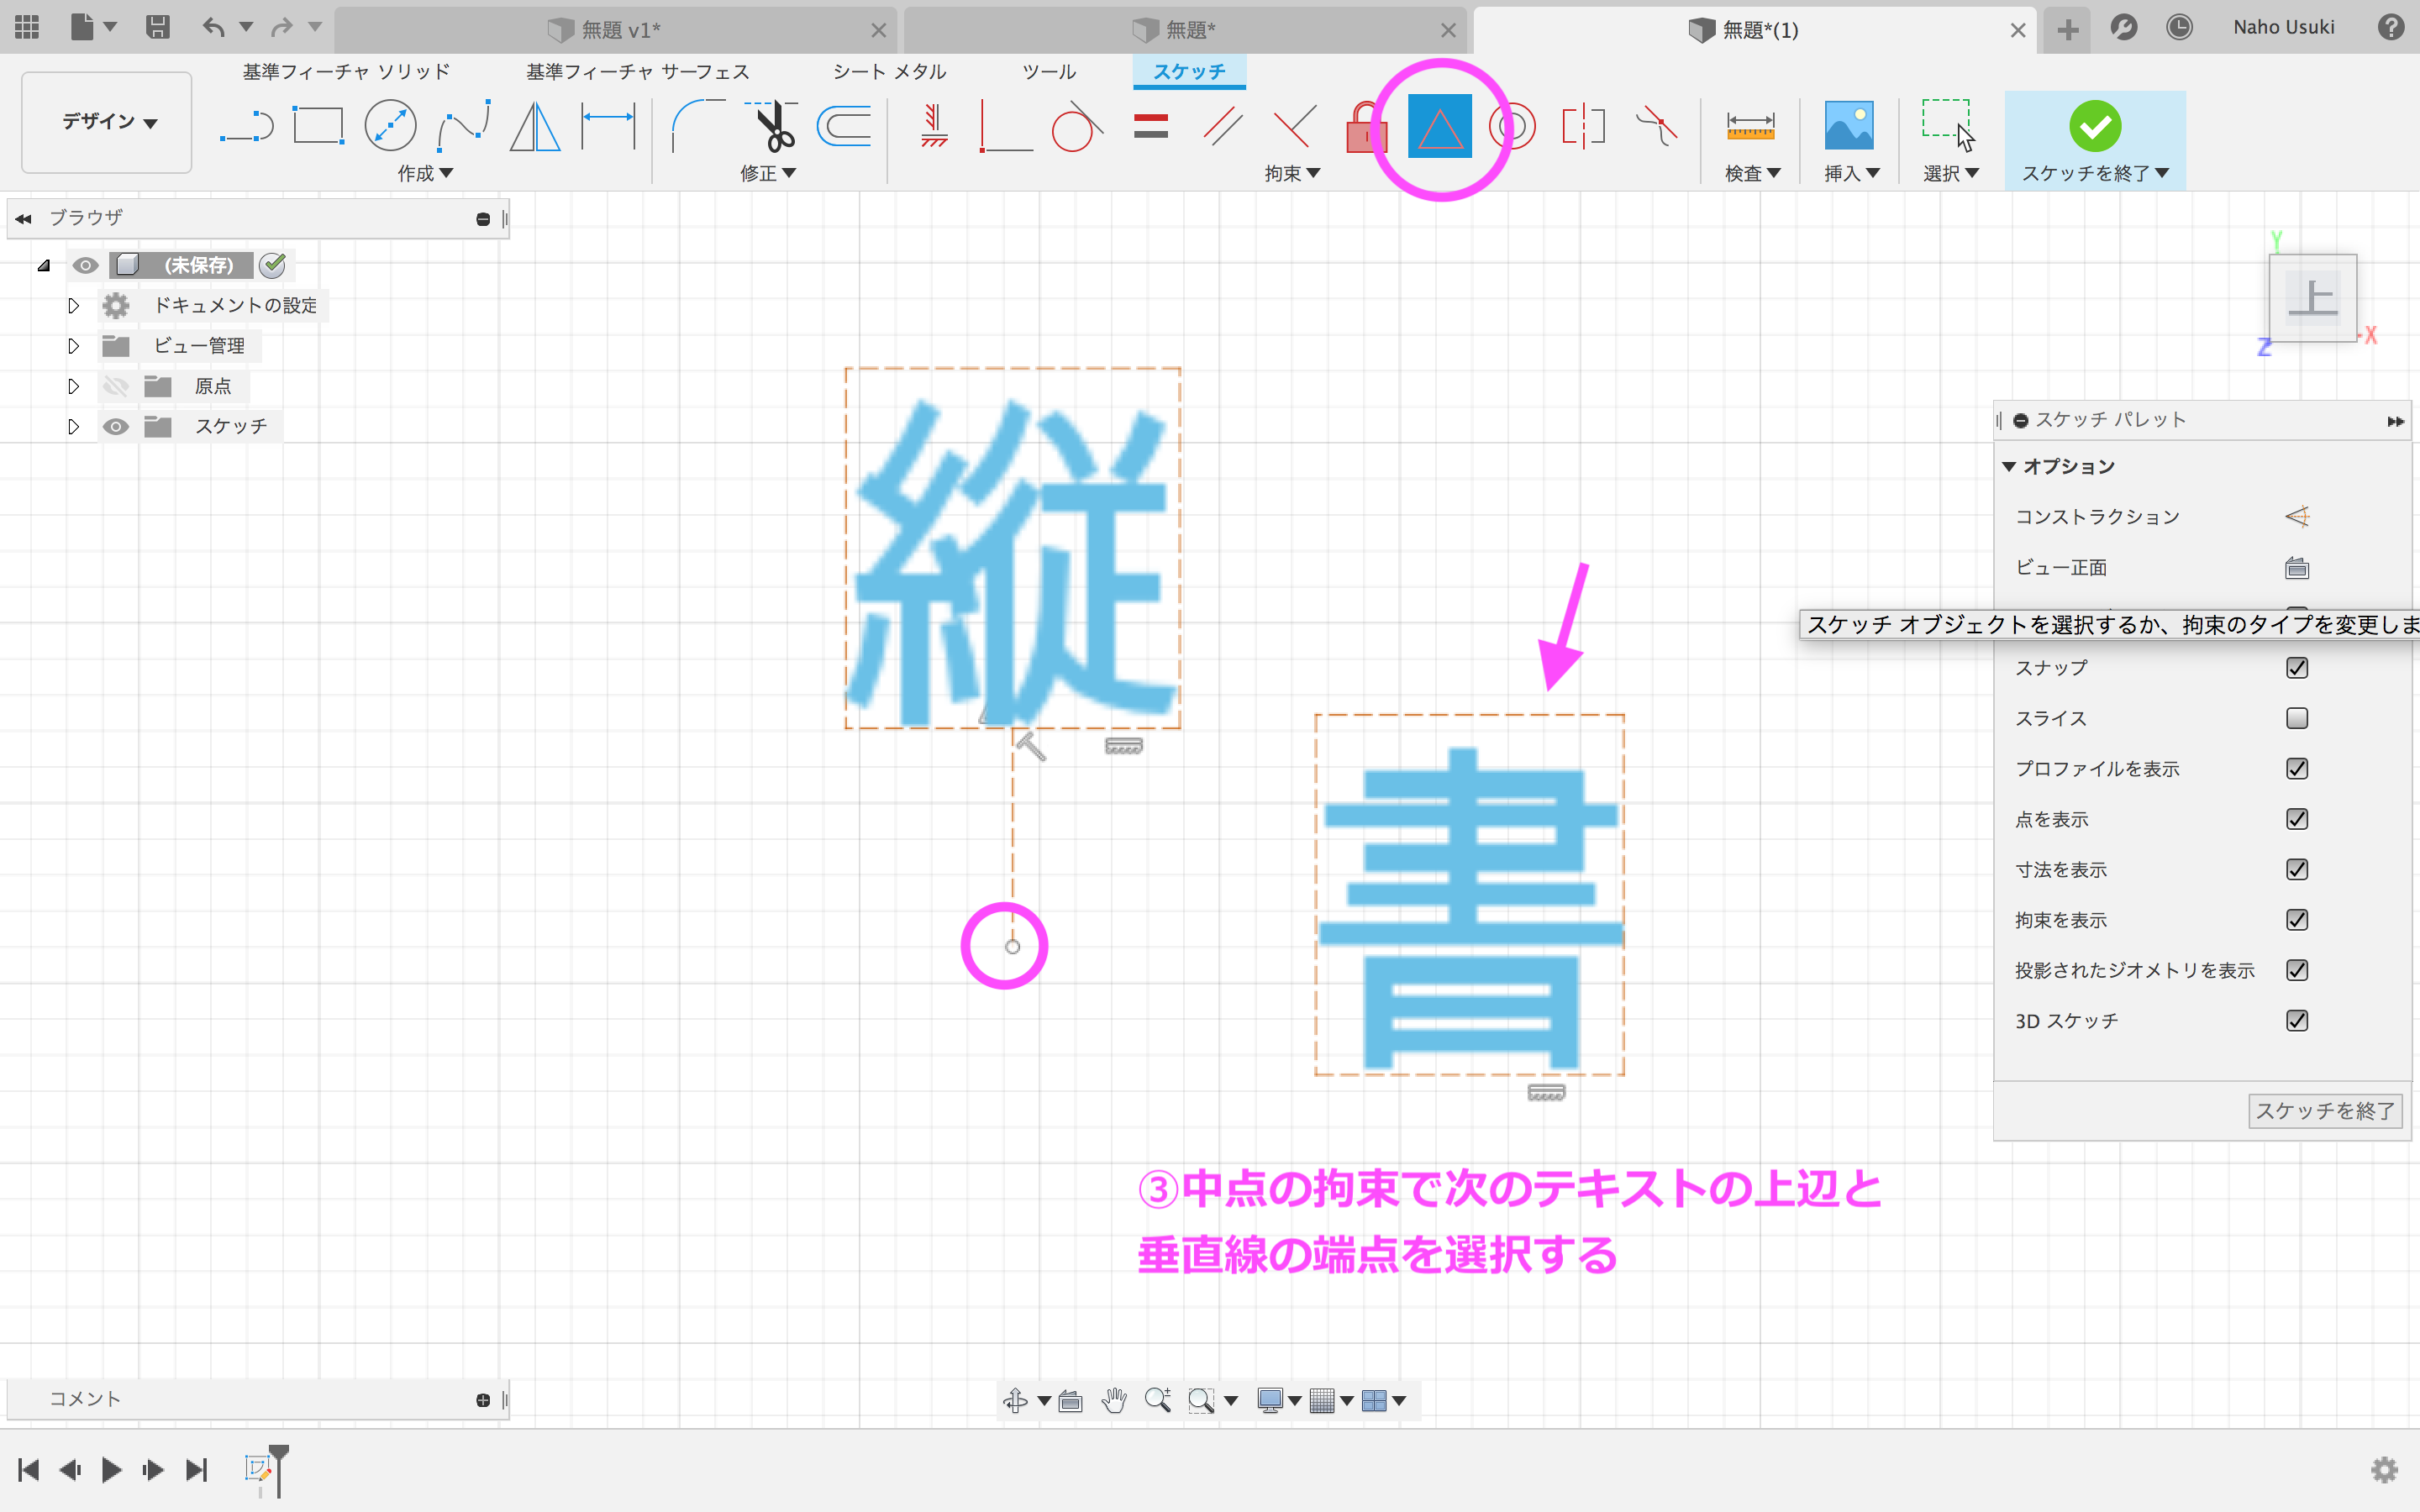Select the Rectangle sketch tool
Viewport: 2420px width, 1512px height.
click(x=318, y=127)
